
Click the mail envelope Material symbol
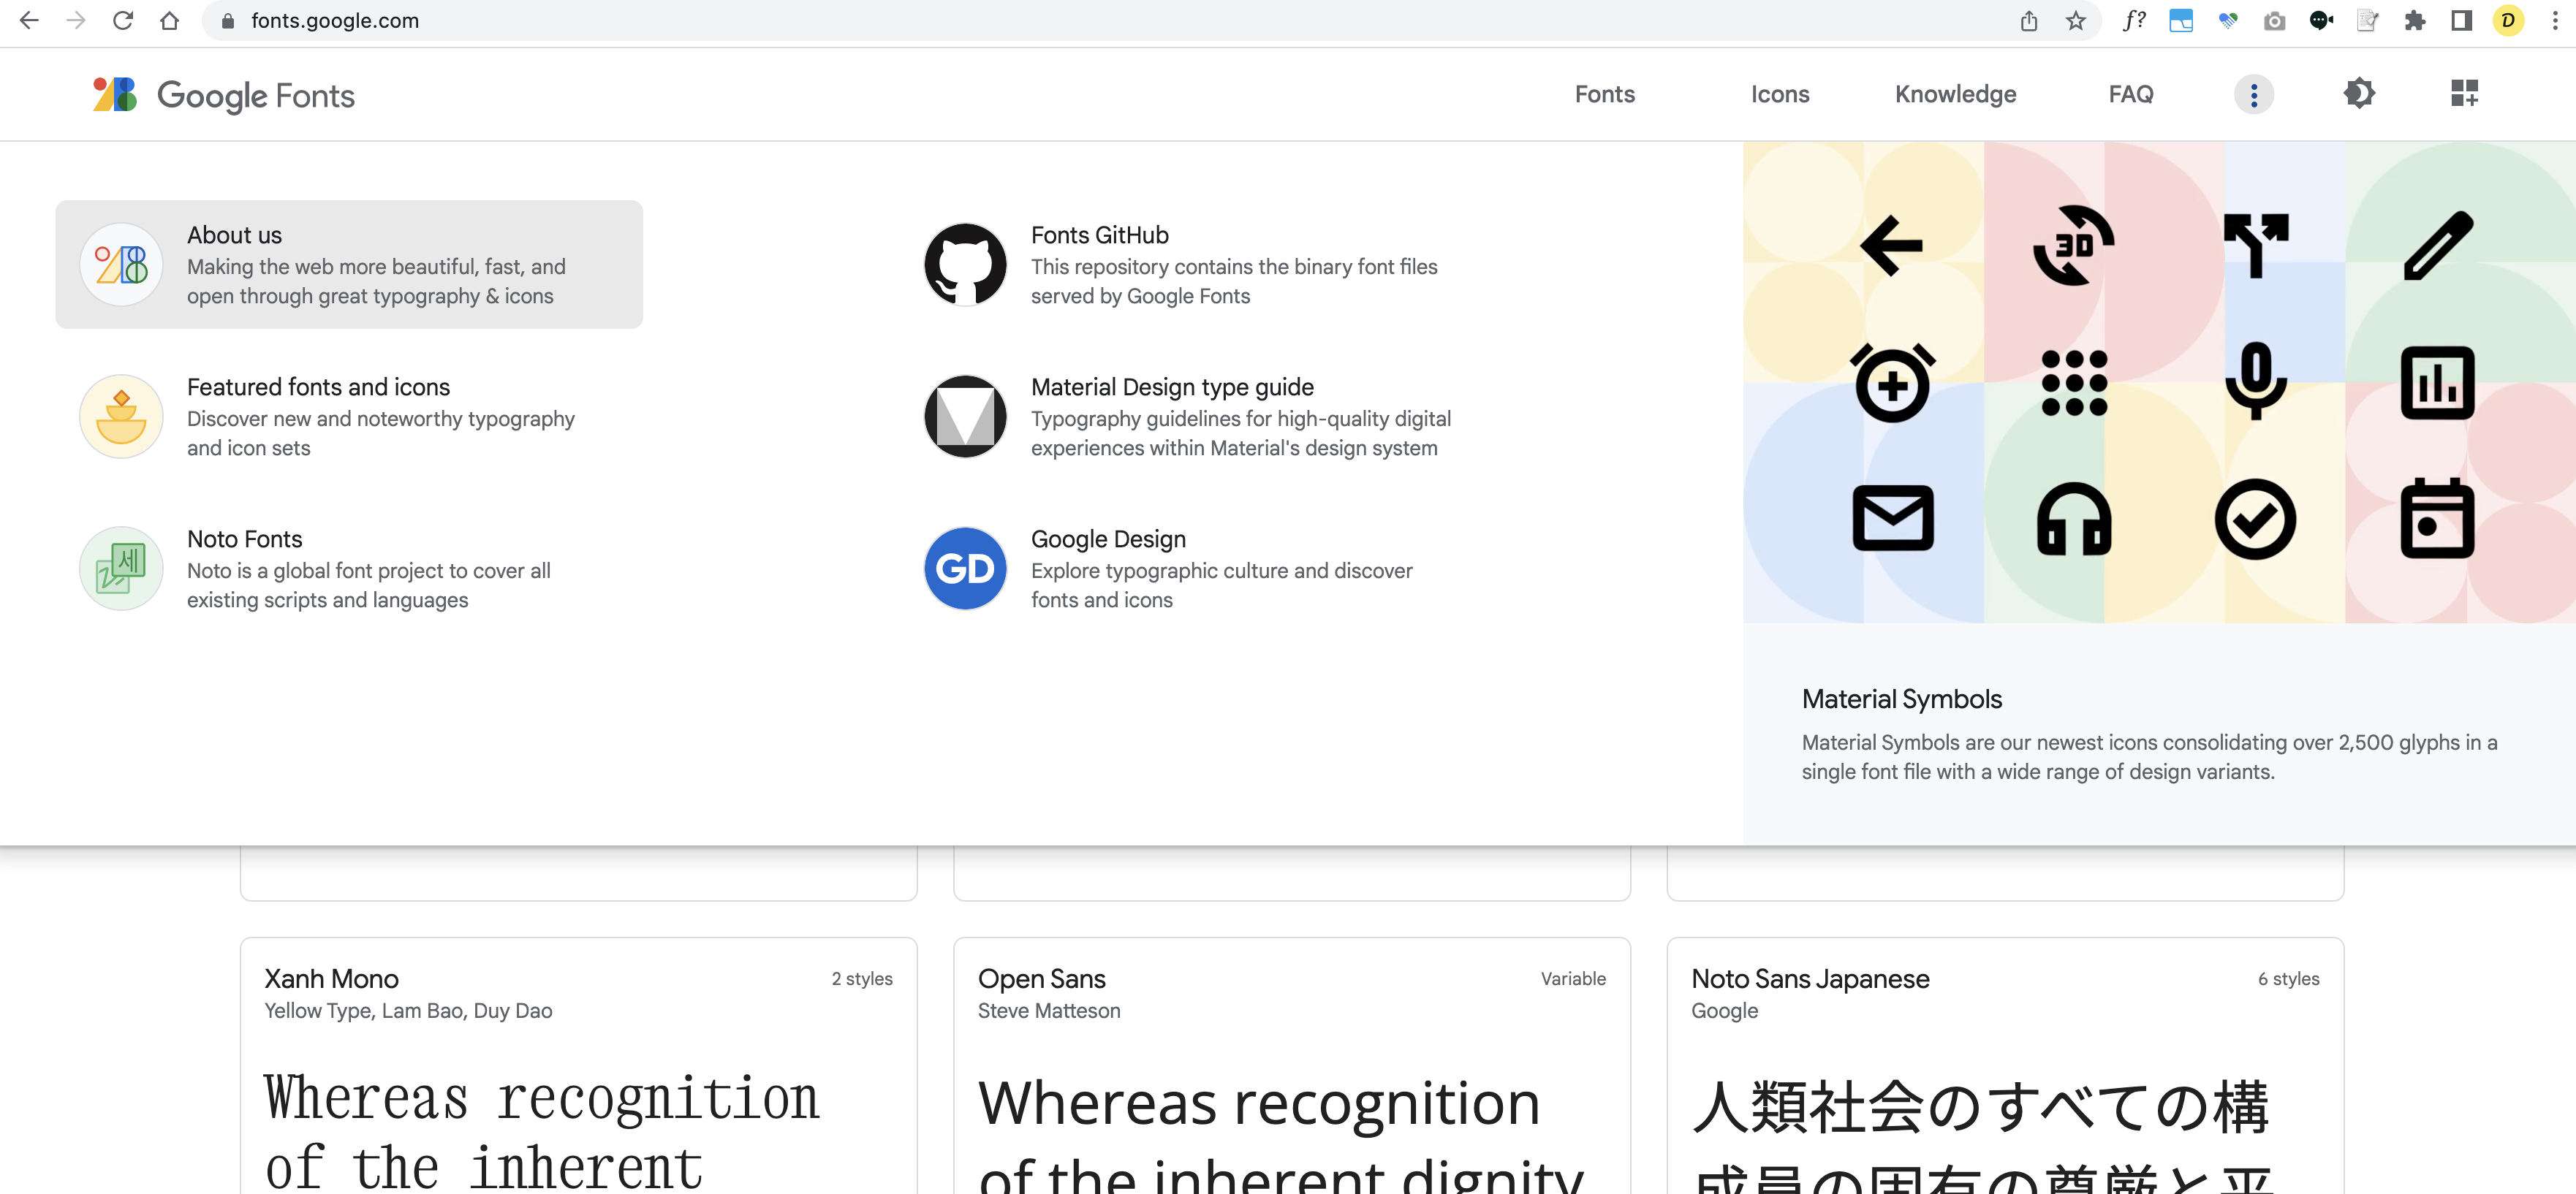point(1893,518)
